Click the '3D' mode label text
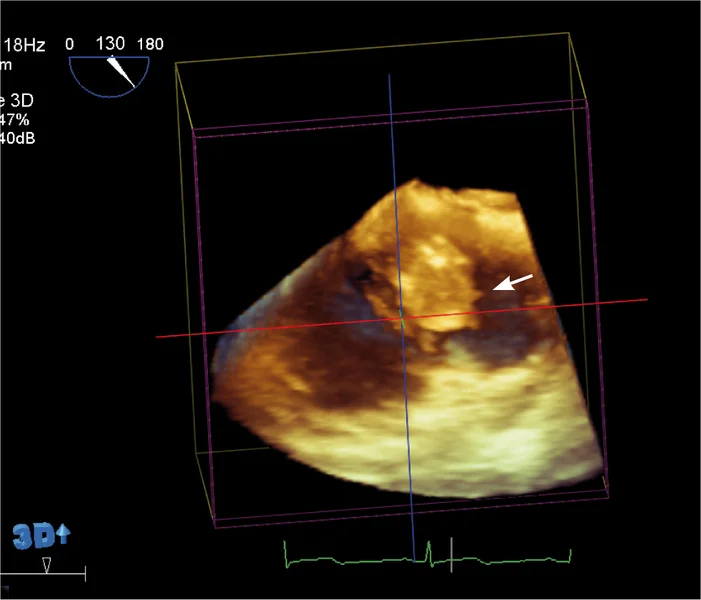 21,101
